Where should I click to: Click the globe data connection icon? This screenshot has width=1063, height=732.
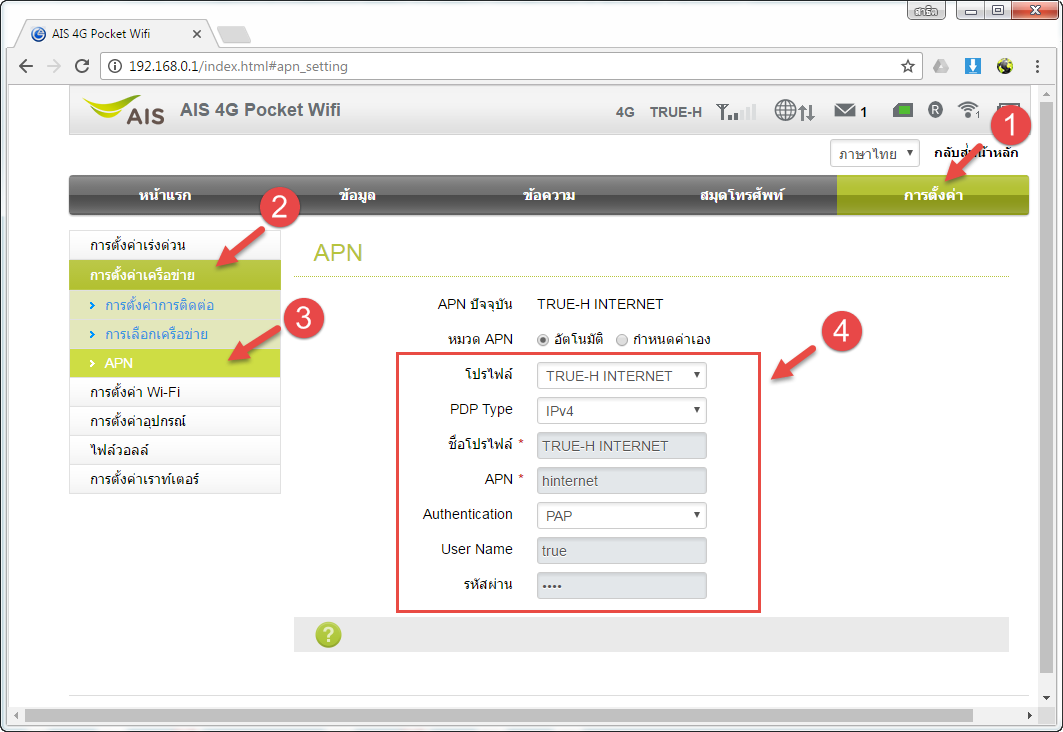[786, 111]
